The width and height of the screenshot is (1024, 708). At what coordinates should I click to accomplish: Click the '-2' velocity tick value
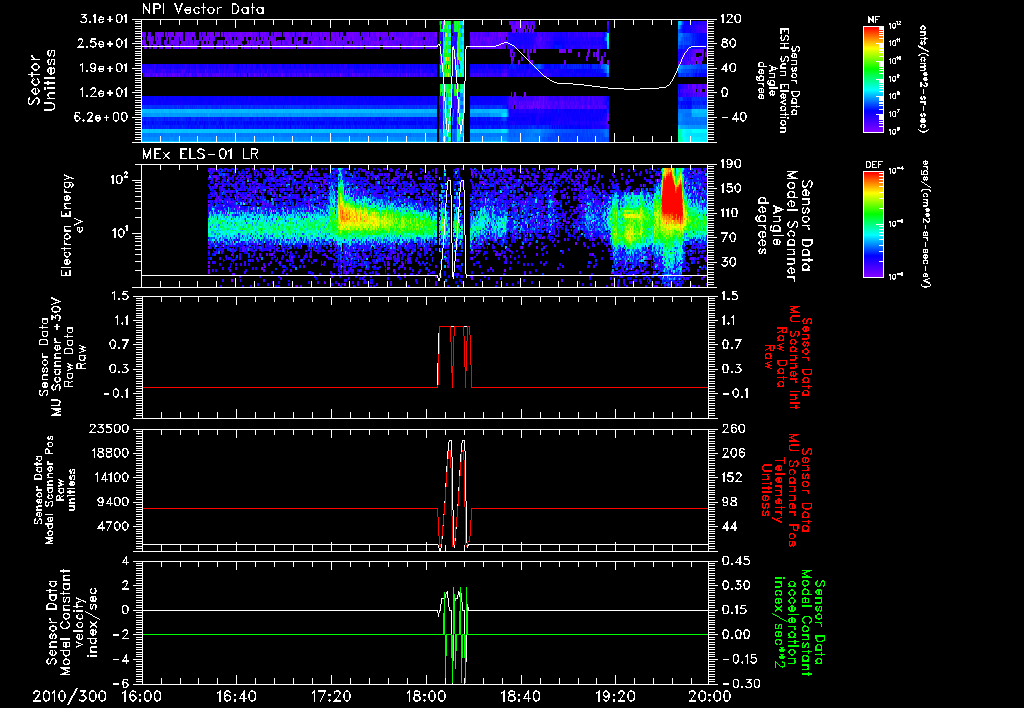121,635
